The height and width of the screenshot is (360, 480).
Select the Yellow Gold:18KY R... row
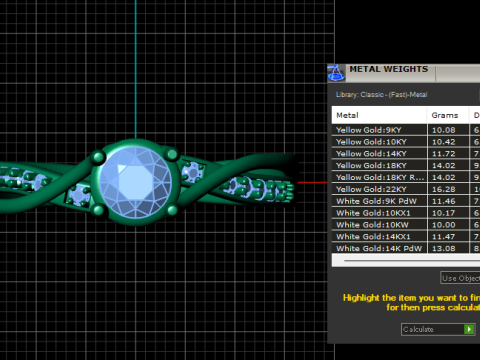click(406, 177)
